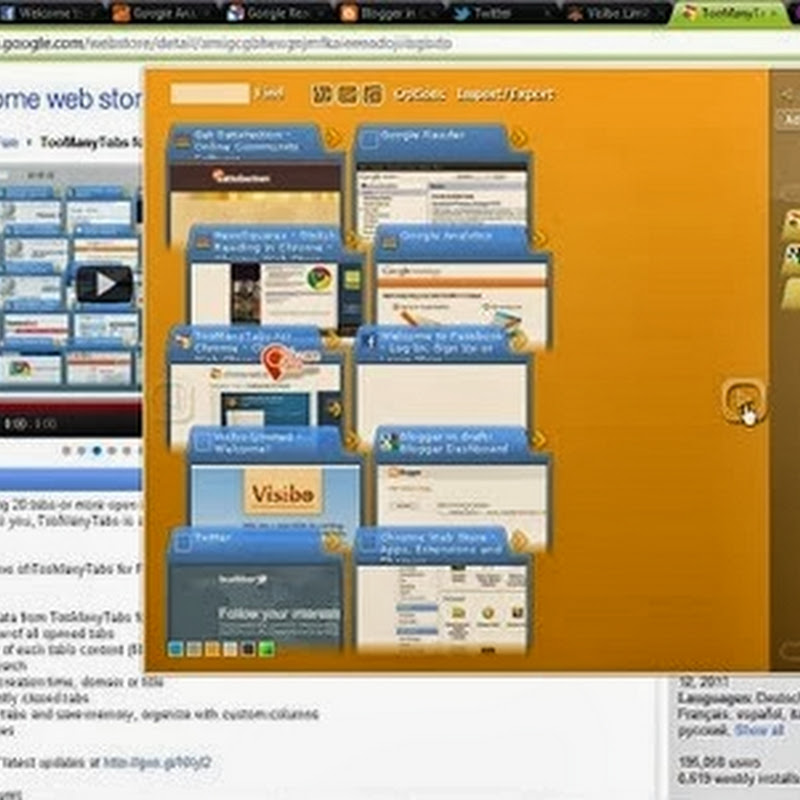Click the search field in TooManyTabs panel

coord(210,94)
